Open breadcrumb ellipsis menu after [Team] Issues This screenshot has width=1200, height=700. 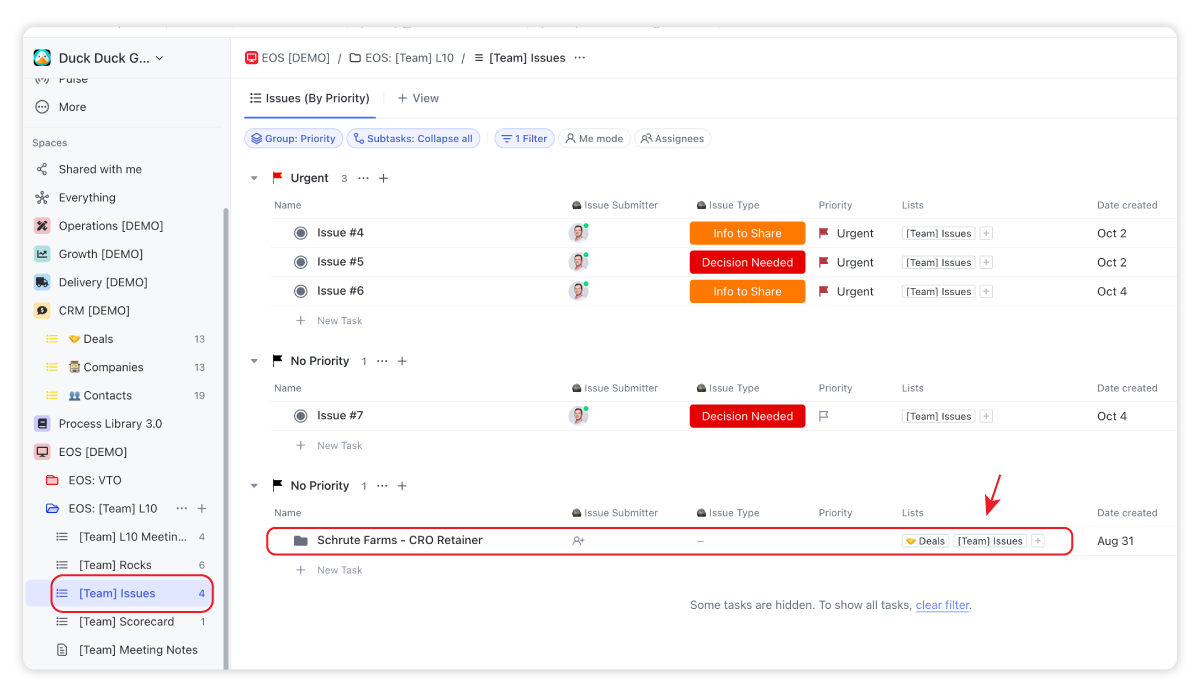click(580, 58)
